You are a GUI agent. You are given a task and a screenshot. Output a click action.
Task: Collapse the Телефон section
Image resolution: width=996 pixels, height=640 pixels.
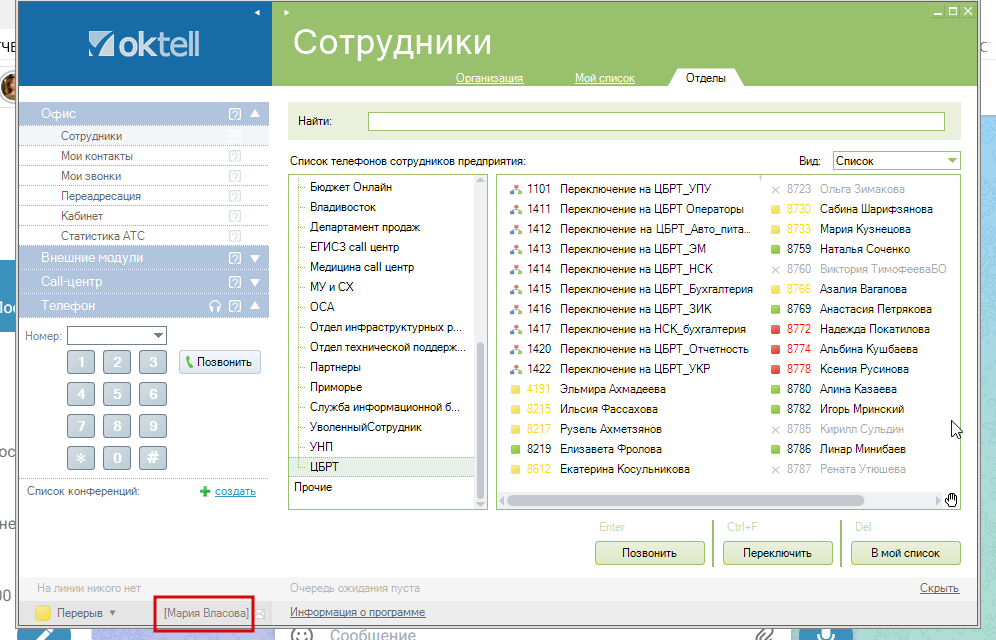[x=255, y=306]
